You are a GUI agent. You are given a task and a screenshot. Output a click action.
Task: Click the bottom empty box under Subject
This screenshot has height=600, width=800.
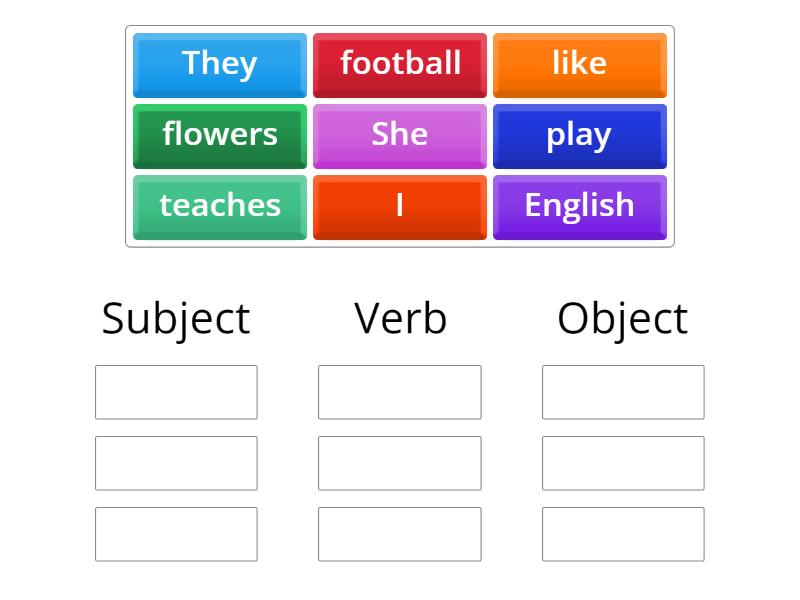coord(176,533)
